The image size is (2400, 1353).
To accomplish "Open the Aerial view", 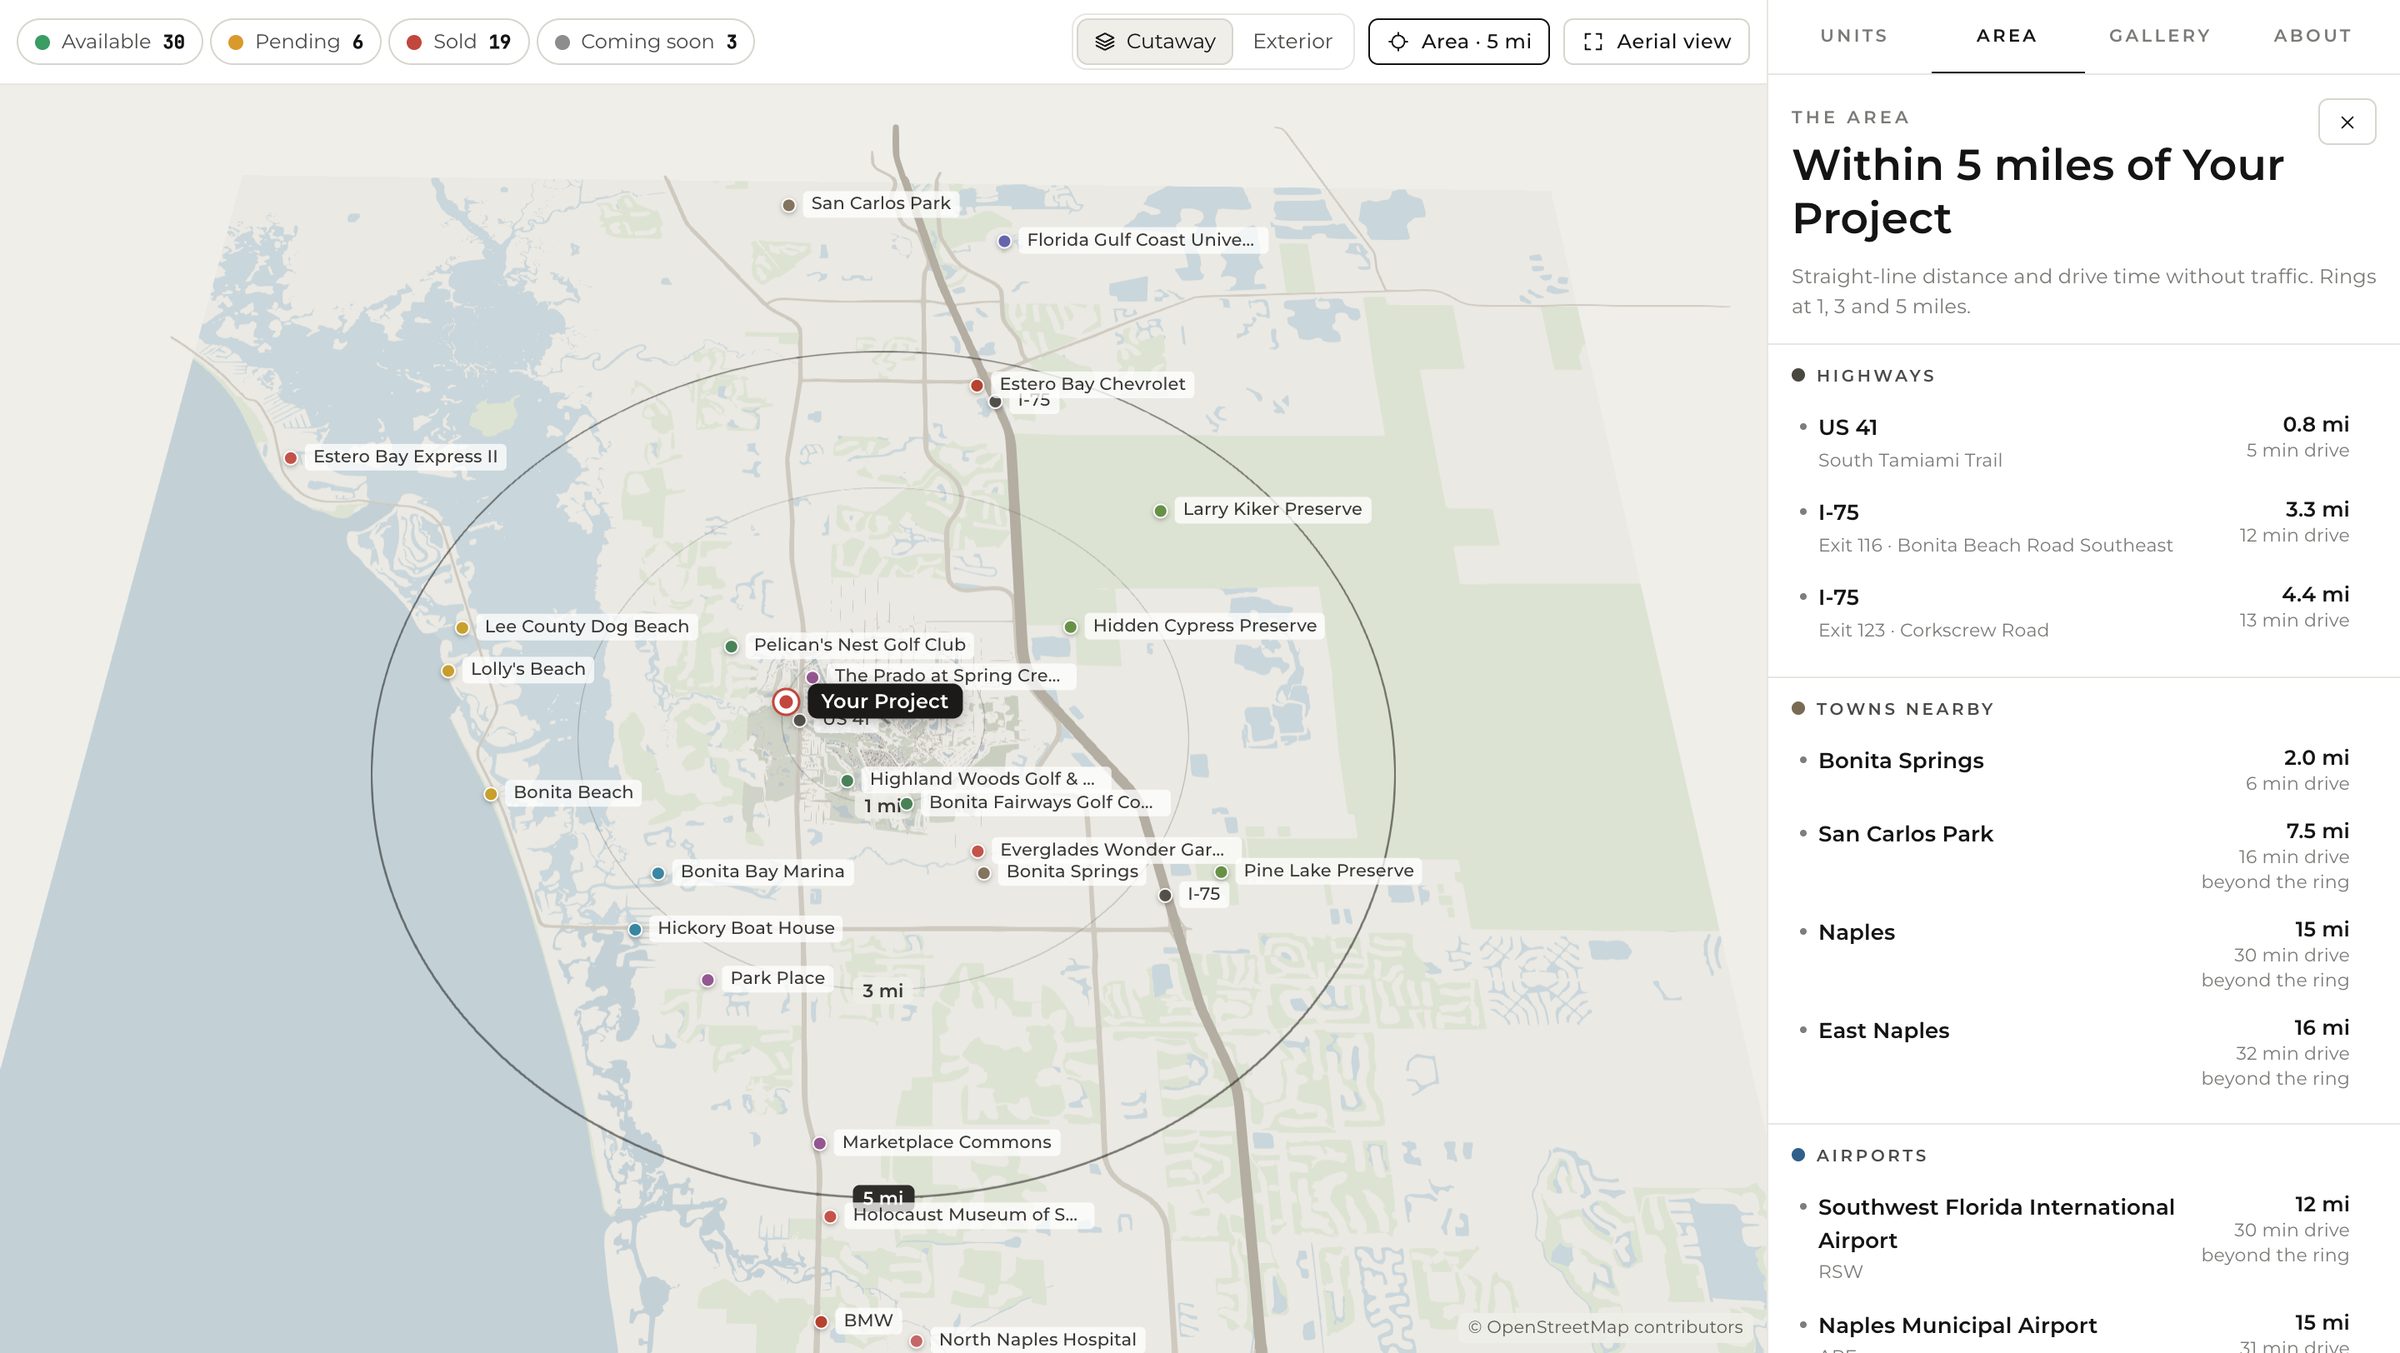I will (x=1656, y=42).
